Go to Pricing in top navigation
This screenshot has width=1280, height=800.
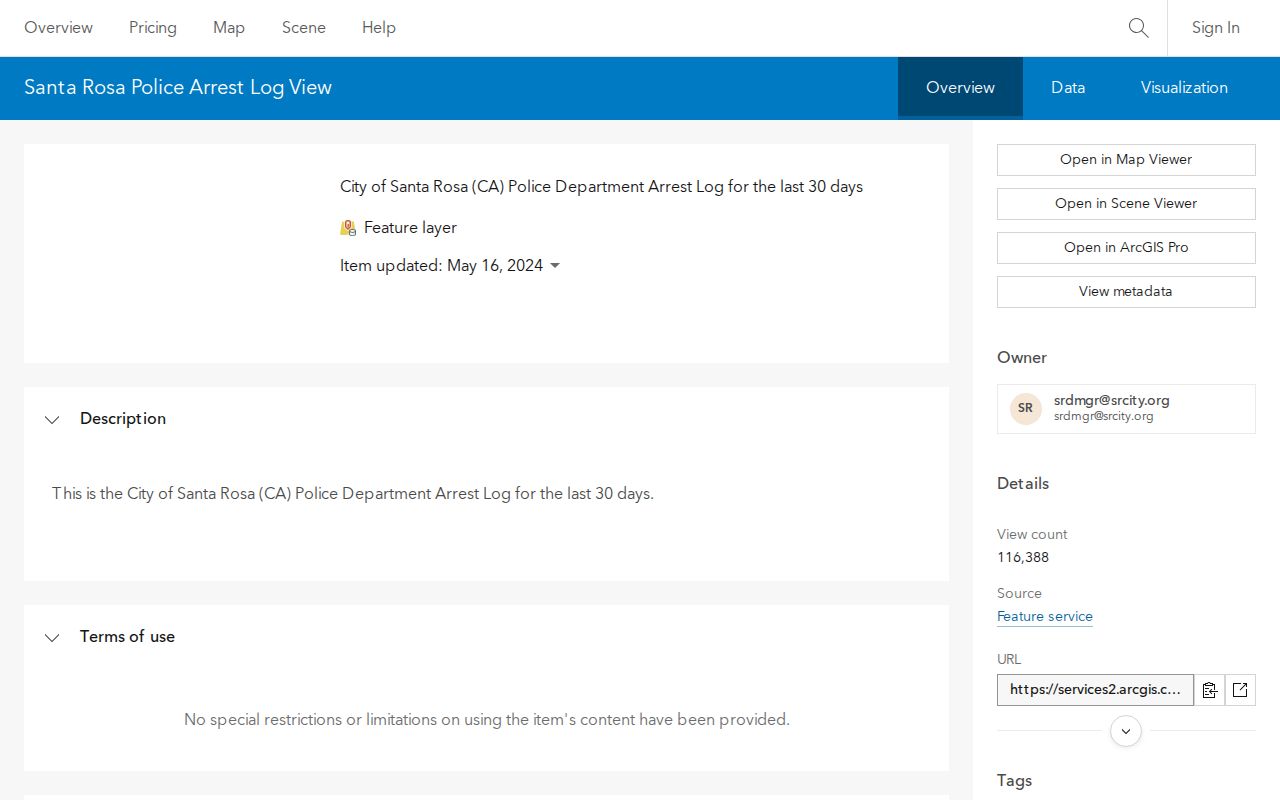coord(153,28)
